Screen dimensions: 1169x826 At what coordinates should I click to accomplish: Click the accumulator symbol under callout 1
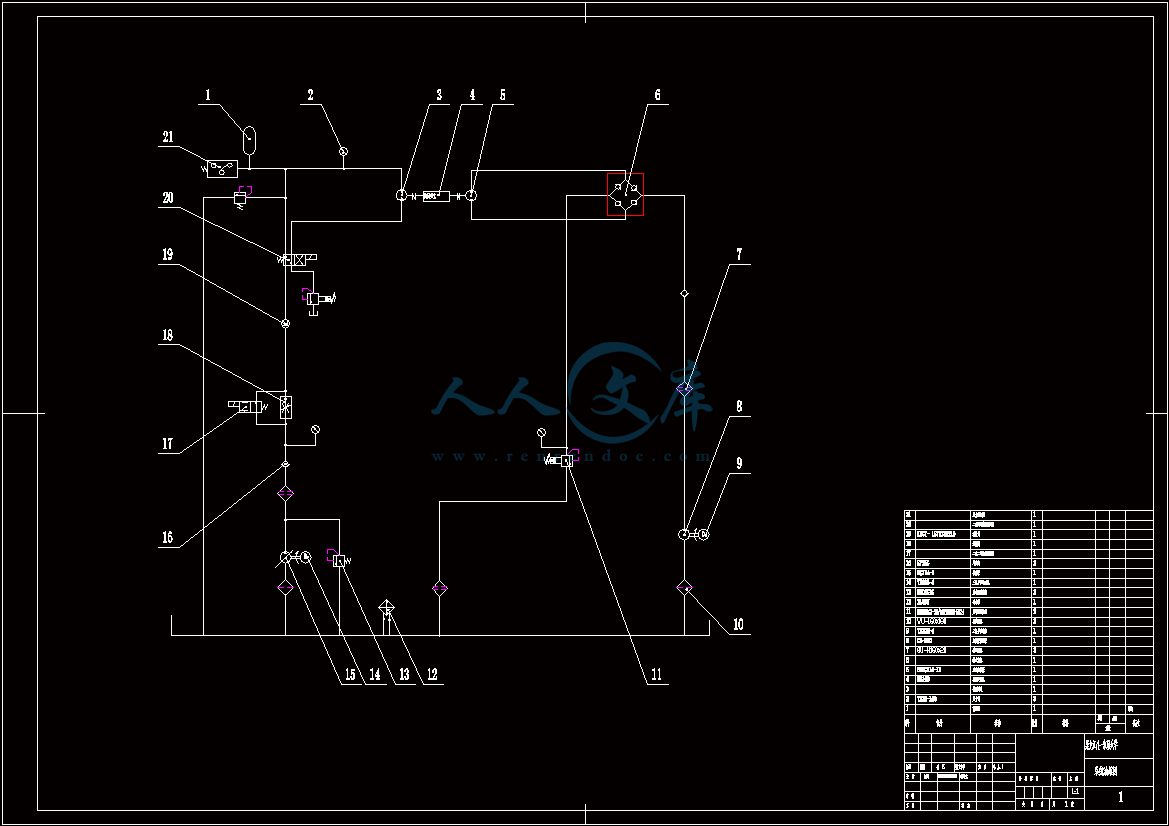pyautogui.click(x=250, y=140)
